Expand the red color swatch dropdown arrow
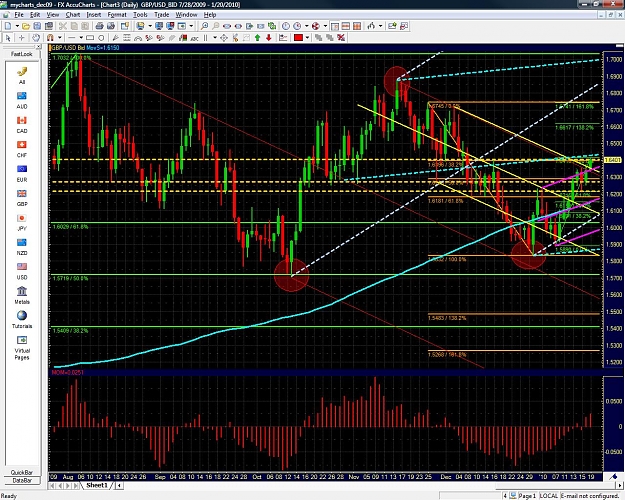625x500 pixels. (x=307, y=37)
